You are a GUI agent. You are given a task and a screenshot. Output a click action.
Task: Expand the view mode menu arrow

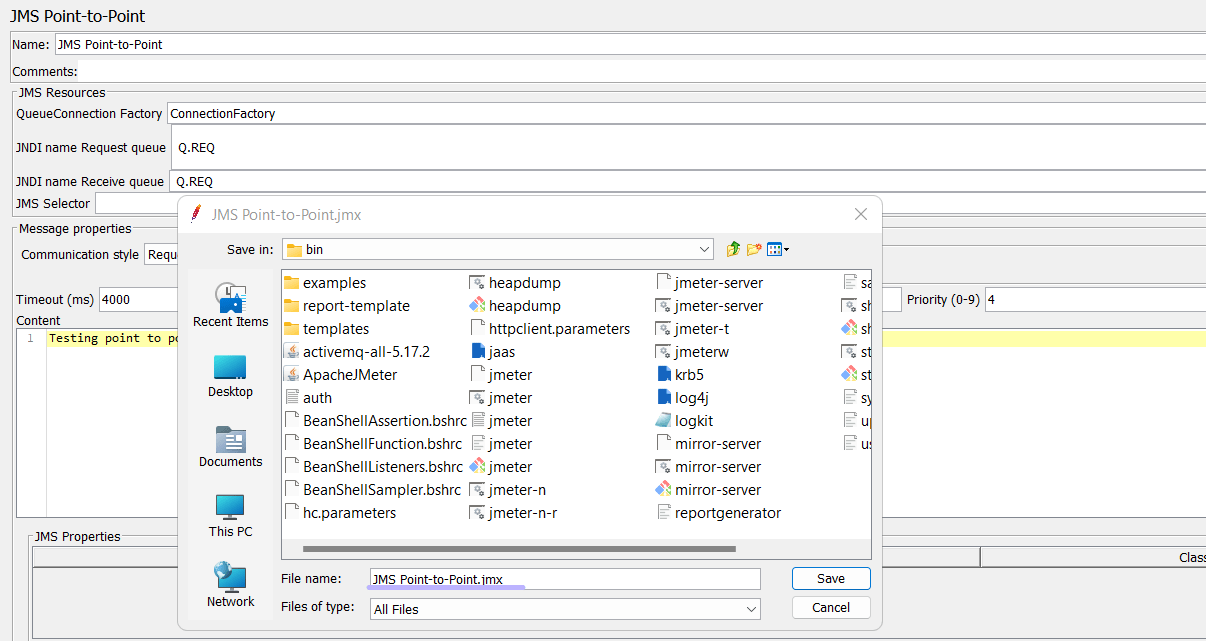click(x=787, y=248)
